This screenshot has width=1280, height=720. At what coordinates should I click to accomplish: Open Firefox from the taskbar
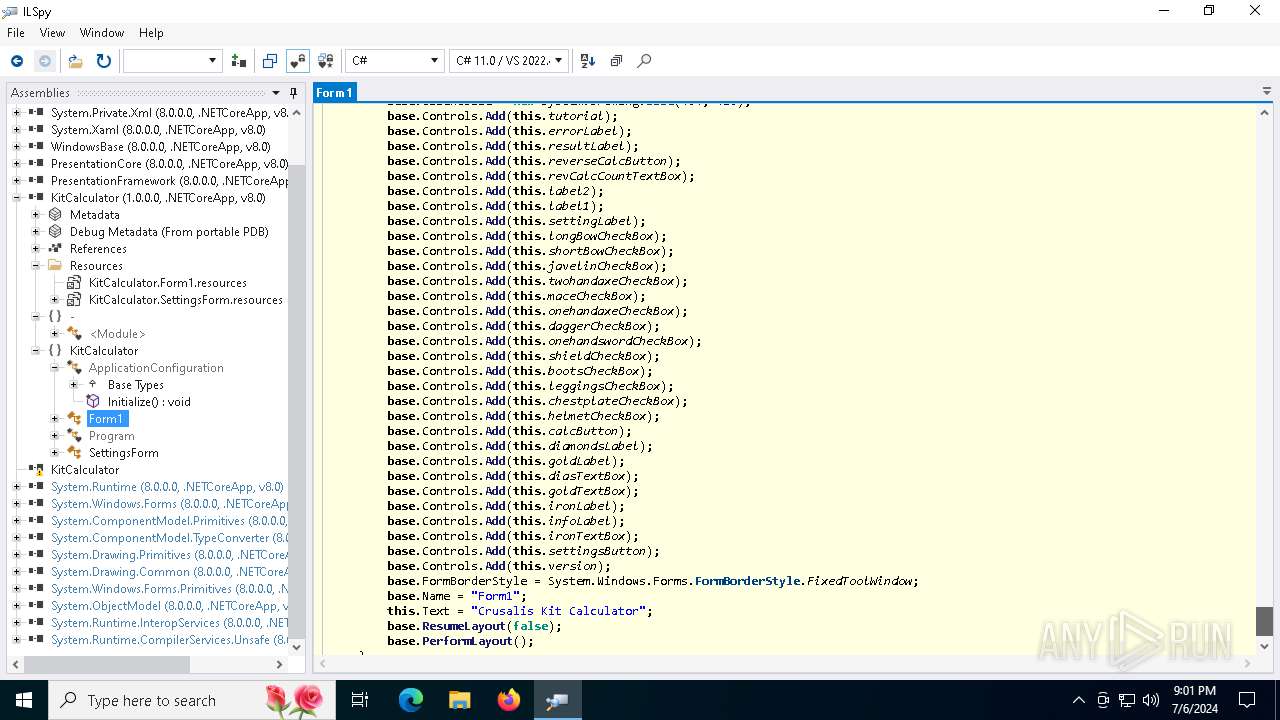pos(509,700)
